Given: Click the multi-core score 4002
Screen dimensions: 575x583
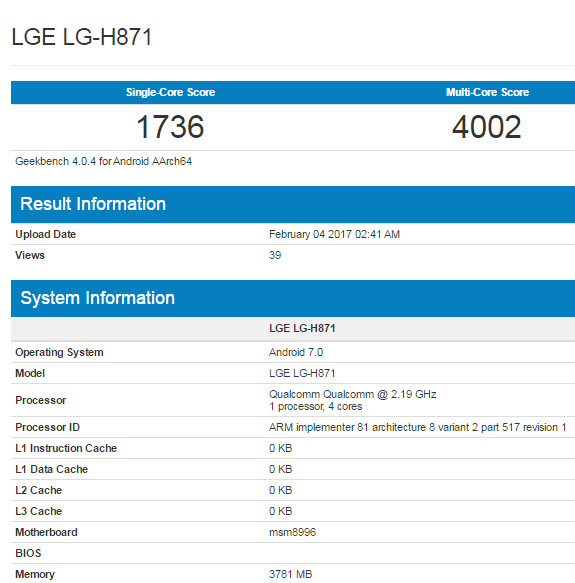Looking at the screenshot, I should [x=486, y=127].
